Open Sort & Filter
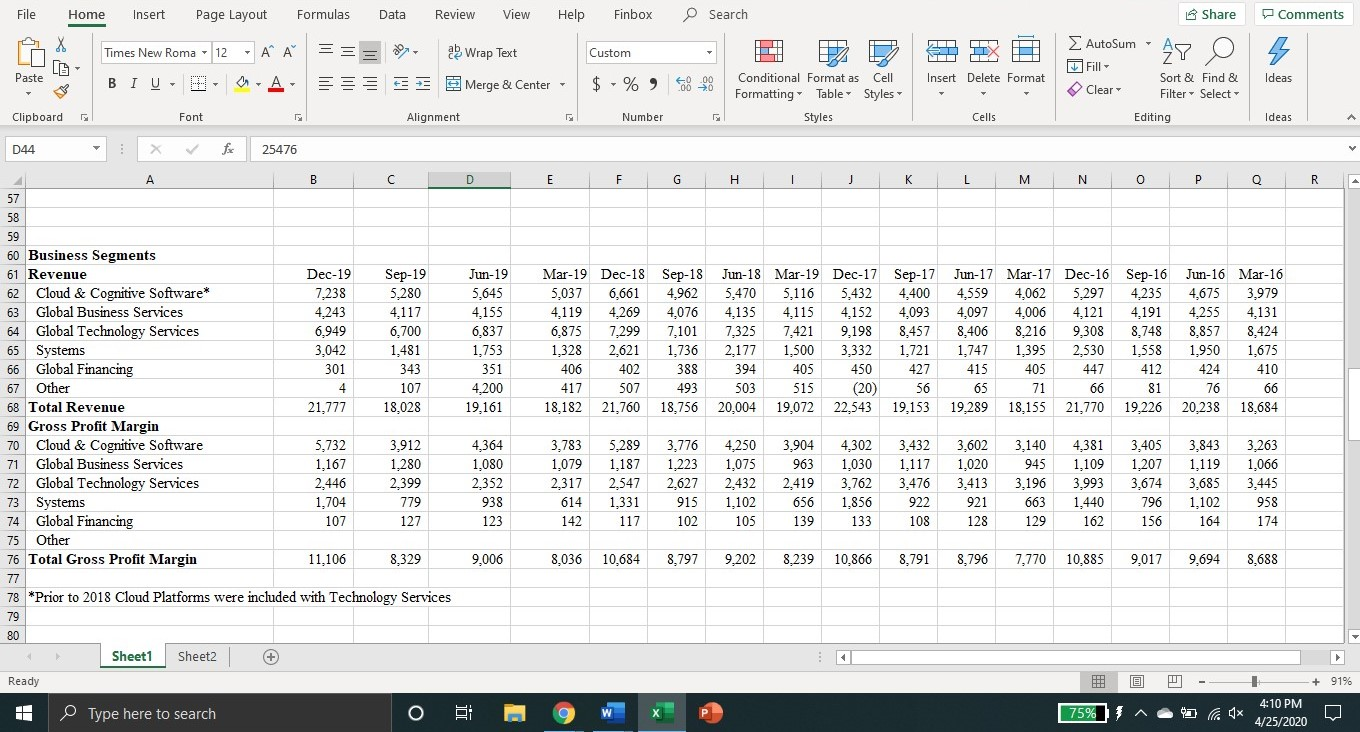The height and width of the screenshot is (732, 1360). tap(1176, 69)
